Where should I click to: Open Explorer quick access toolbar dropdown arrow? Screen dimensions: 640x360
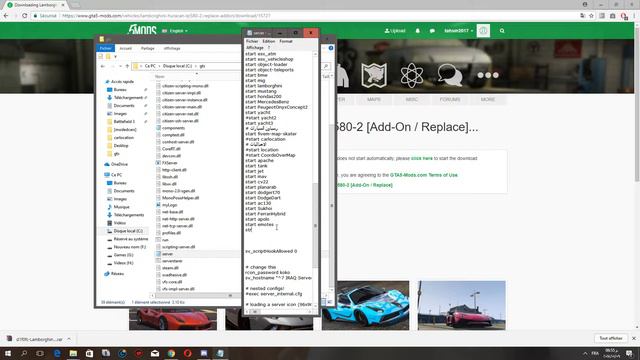[116, 56]
